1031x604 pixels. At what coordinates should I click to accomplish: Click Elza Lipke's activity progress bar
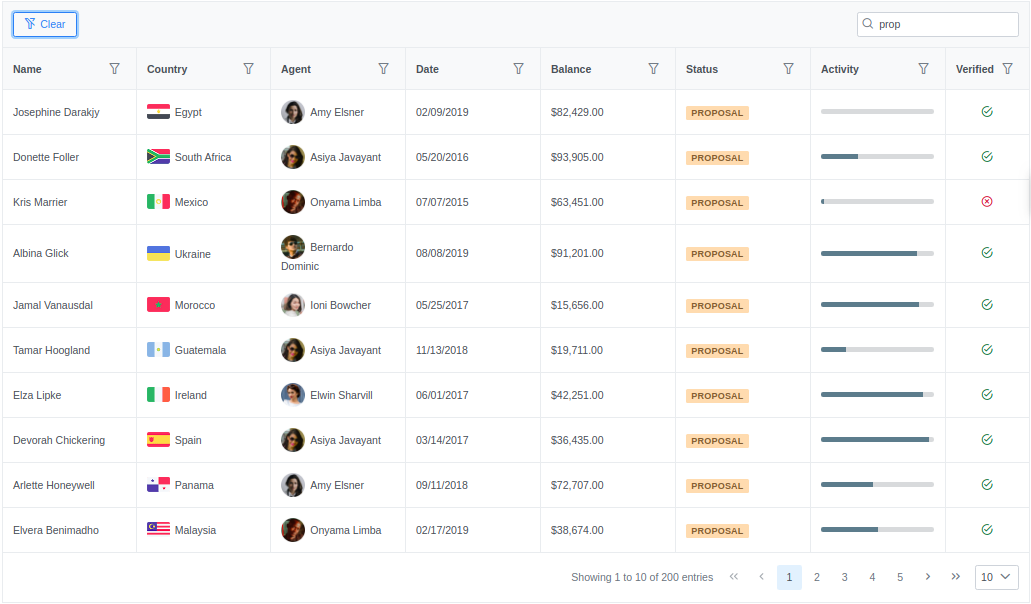coord(877,395)
